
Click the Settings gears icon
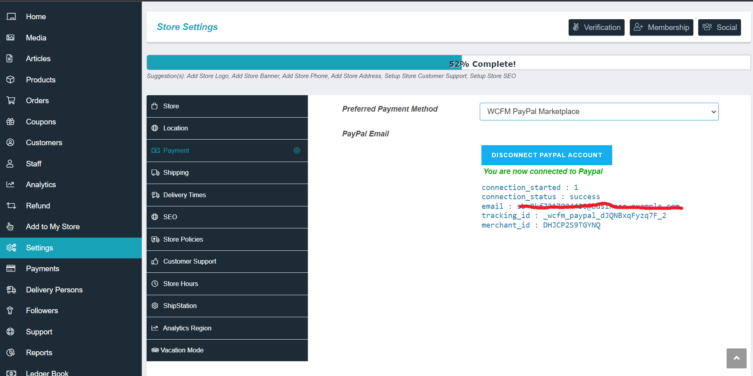(11, 248)
